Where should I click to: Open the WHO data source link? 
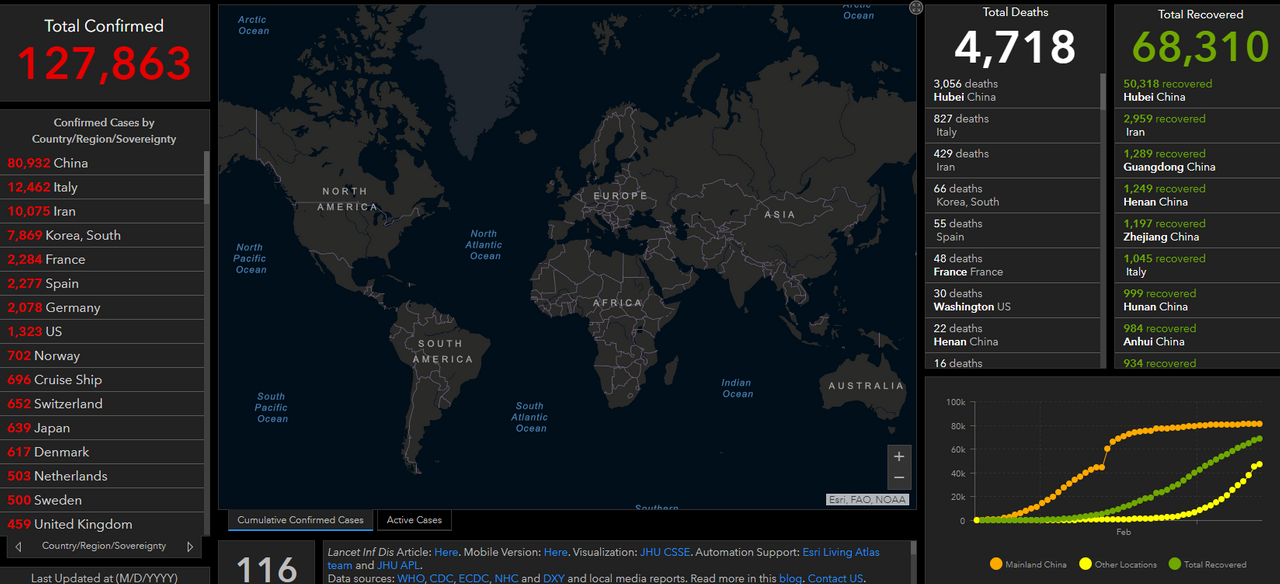click(x=411, y=578)
